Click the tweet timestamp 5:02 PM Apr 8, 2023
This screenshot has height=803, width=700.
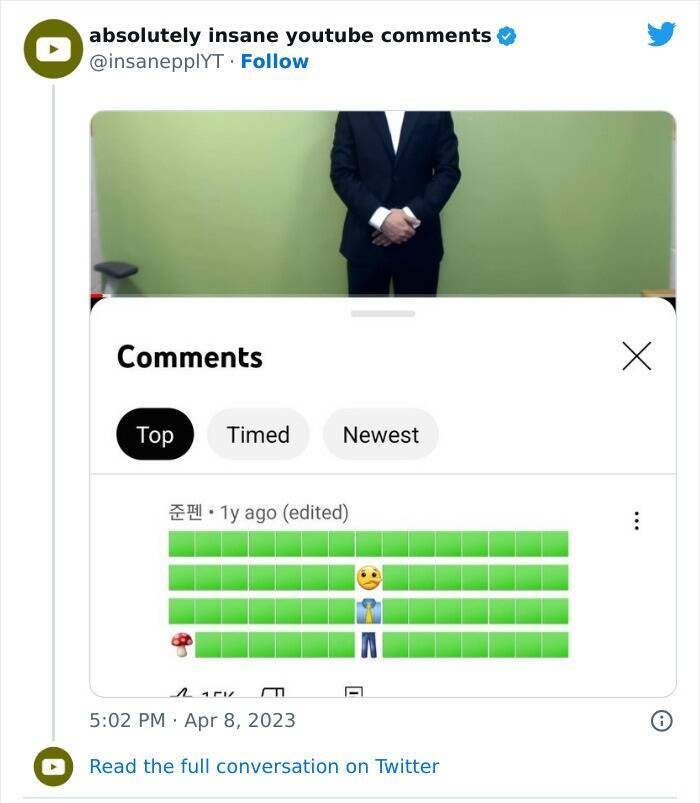193,720
